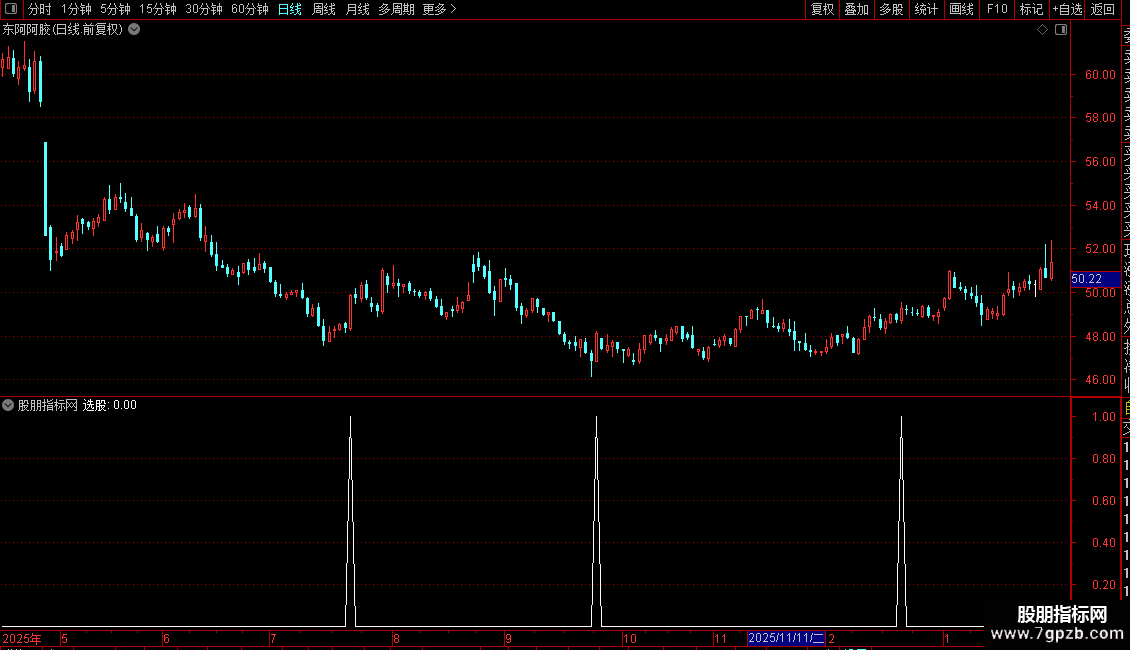Switch to 分时 chart tab
Image resolution: width=1130 pixels, height=650 pixels.
pos(40,9)
